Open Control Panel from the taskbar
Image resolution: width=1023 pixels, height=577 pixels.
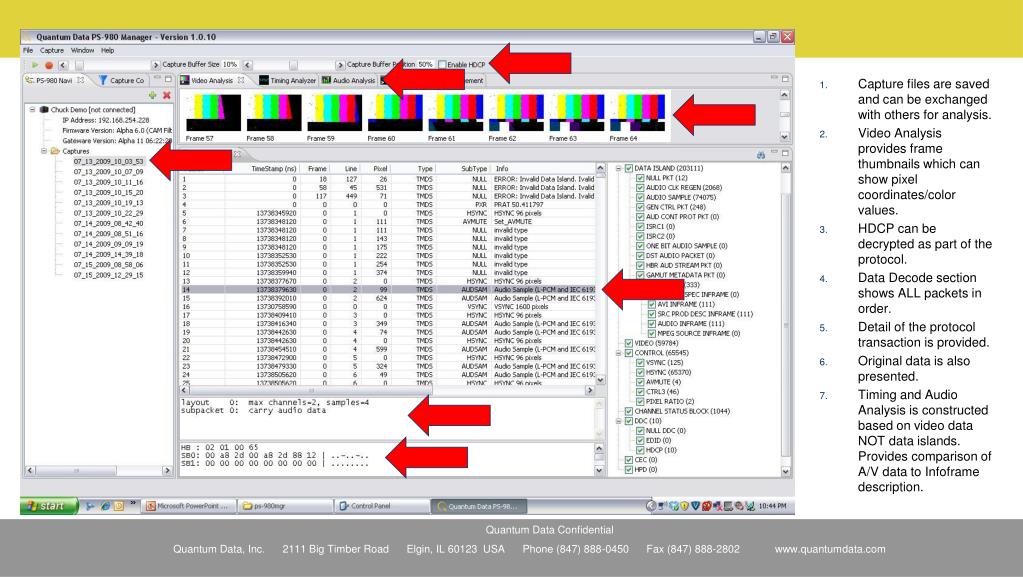point(382,506)
